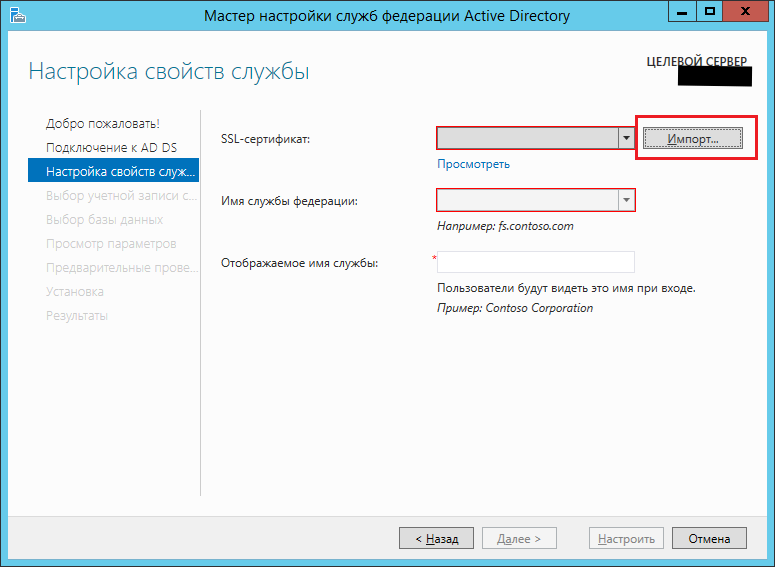Screen dimensions: 775x567
Task: Click the Установка step in sidebar
Action: 75,292
